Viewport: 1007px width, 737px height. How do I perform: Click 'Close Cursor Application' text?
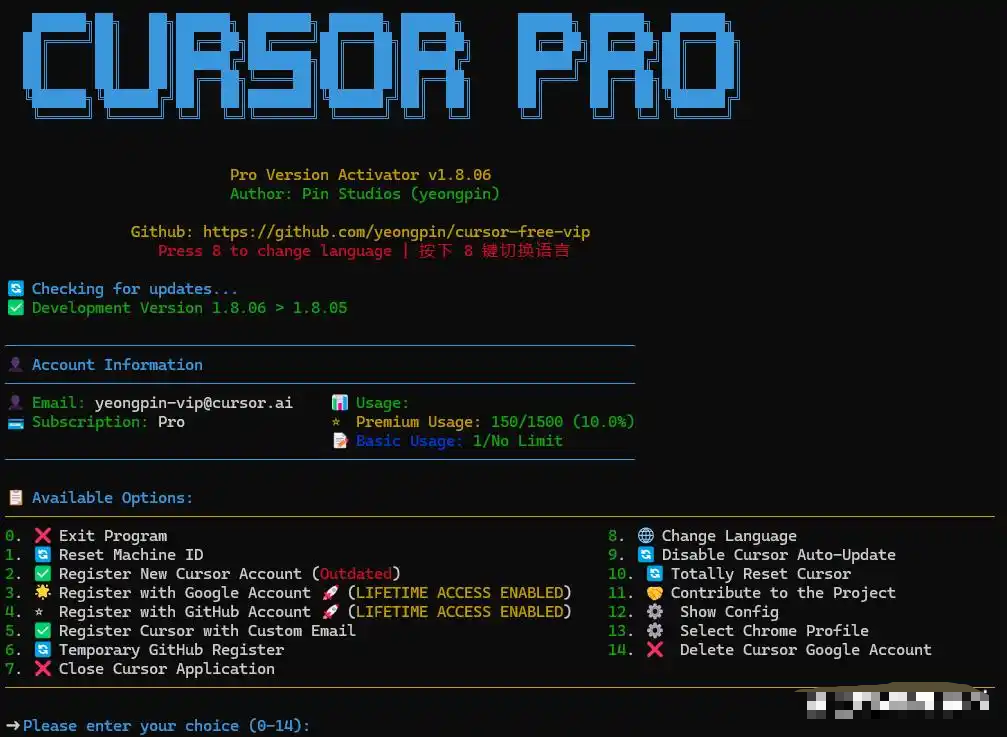point(167,669)
